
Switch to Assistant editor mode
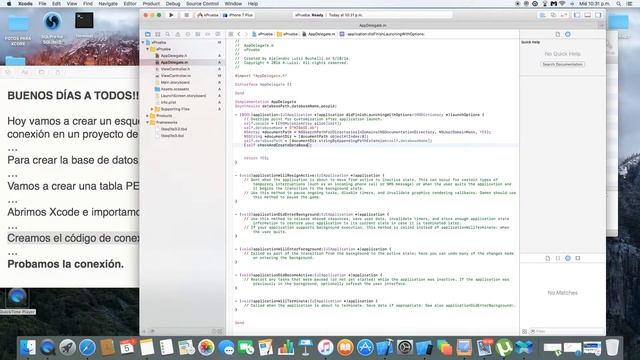553,15
